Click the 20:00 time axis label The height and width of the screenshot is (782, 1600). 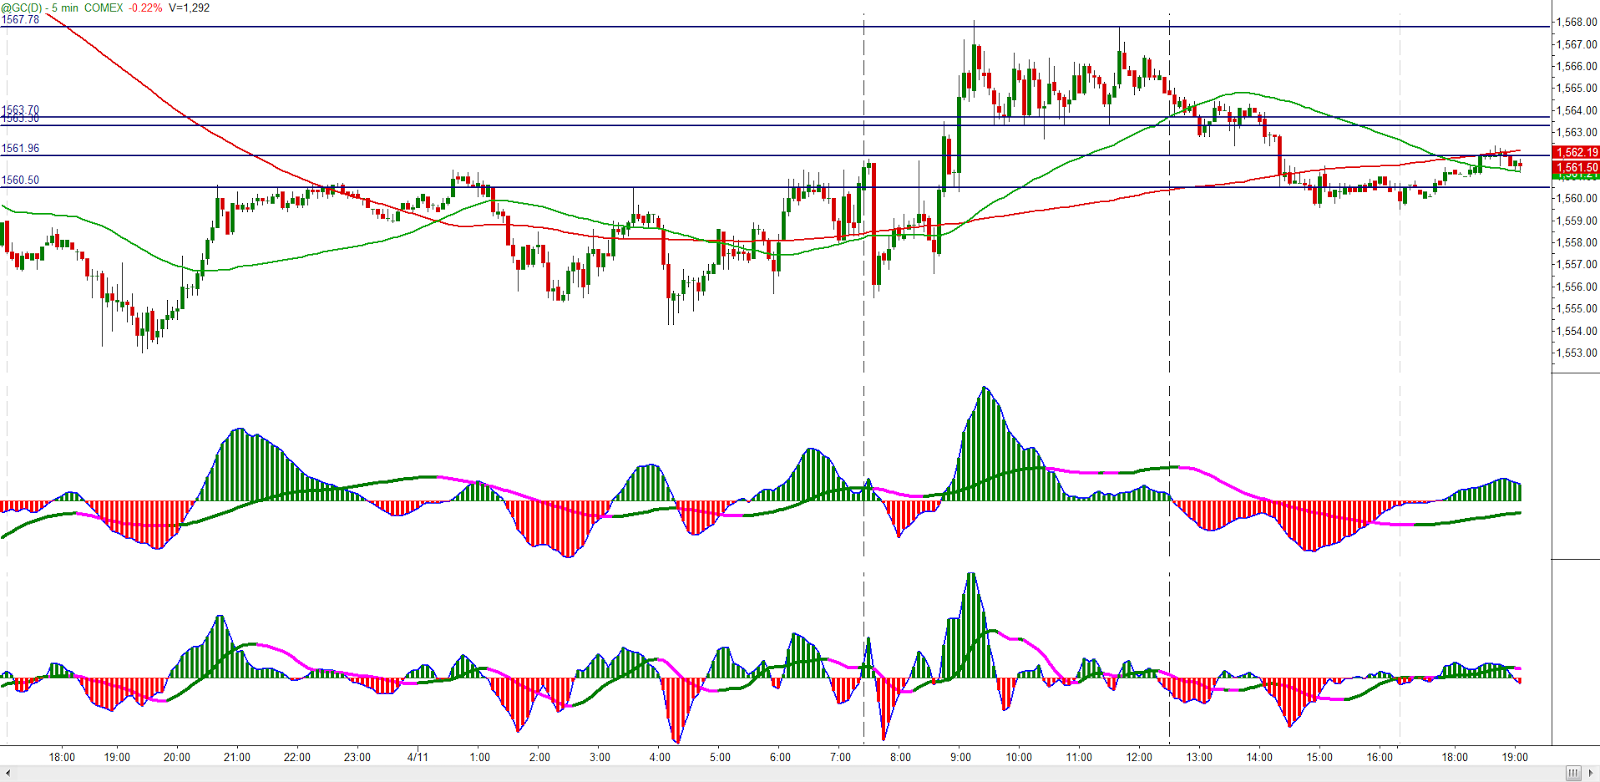[177, 757]
